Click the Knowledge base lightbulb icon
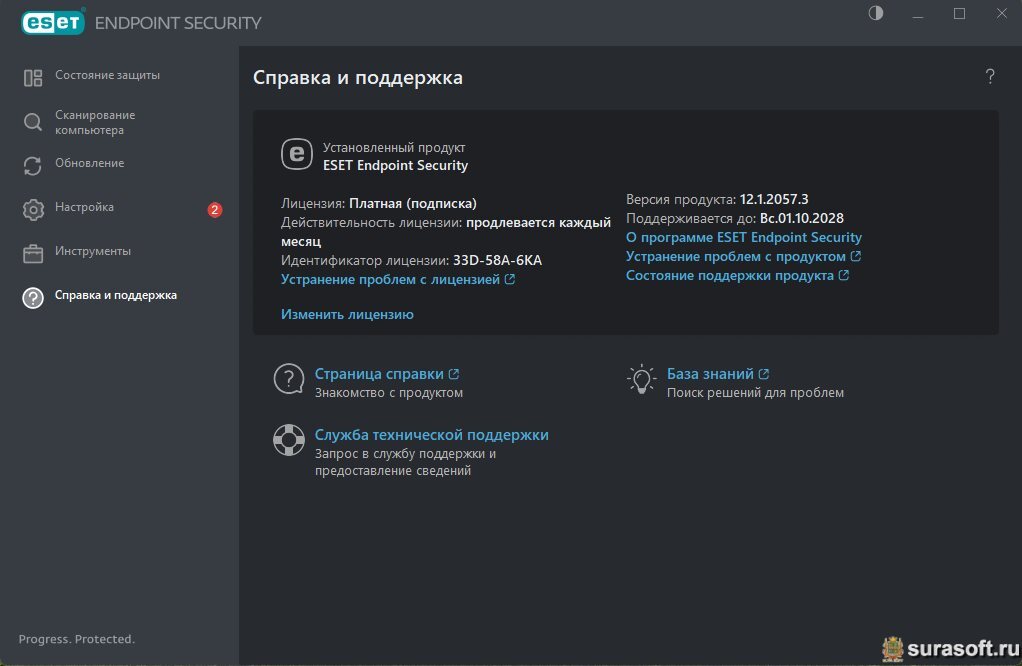1022x666 pixels. point(640,379)
